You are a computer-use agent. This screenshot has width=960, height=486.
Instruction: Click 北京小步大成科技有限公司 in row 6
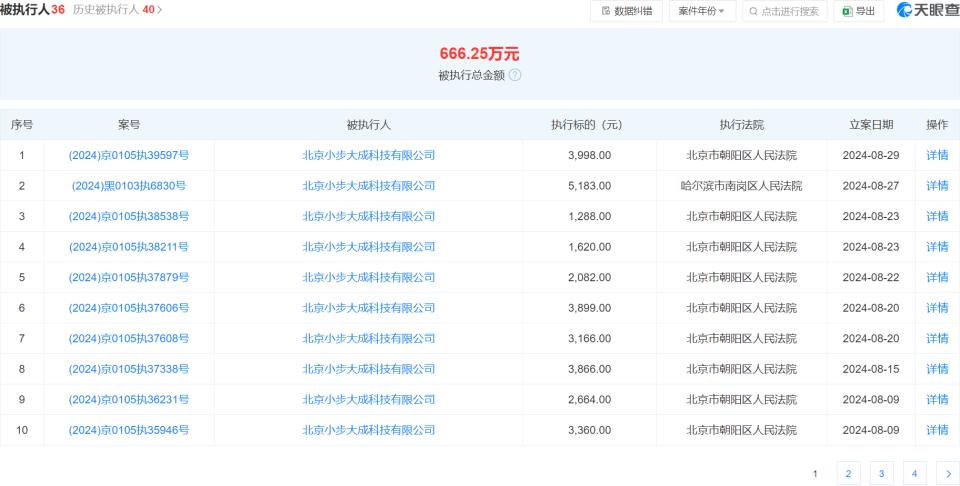369,308
